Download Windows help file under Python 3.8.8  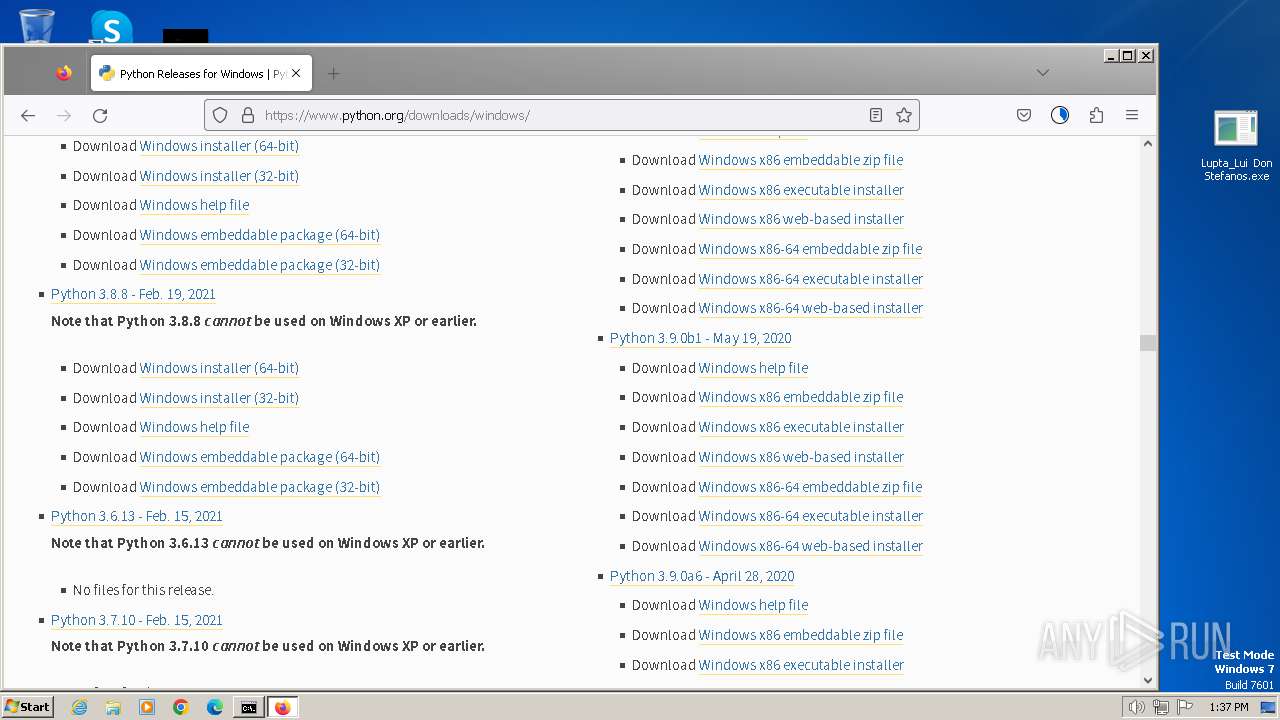[x=194, y=427]
